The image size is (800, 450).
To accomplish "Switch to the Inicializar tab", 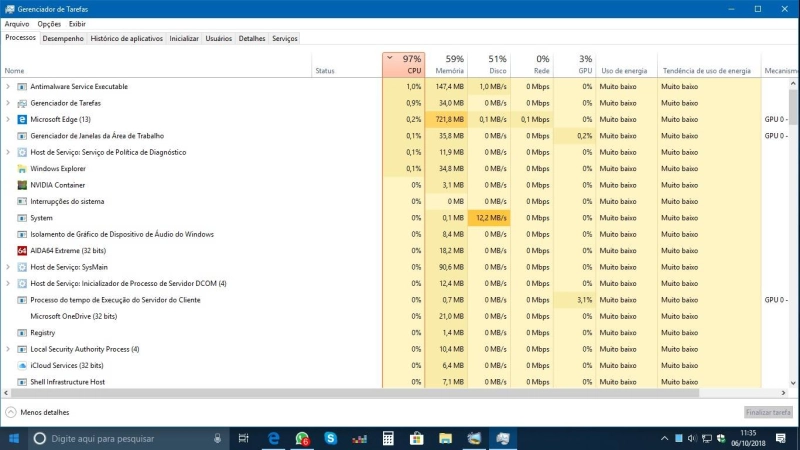I will [184, 38].
